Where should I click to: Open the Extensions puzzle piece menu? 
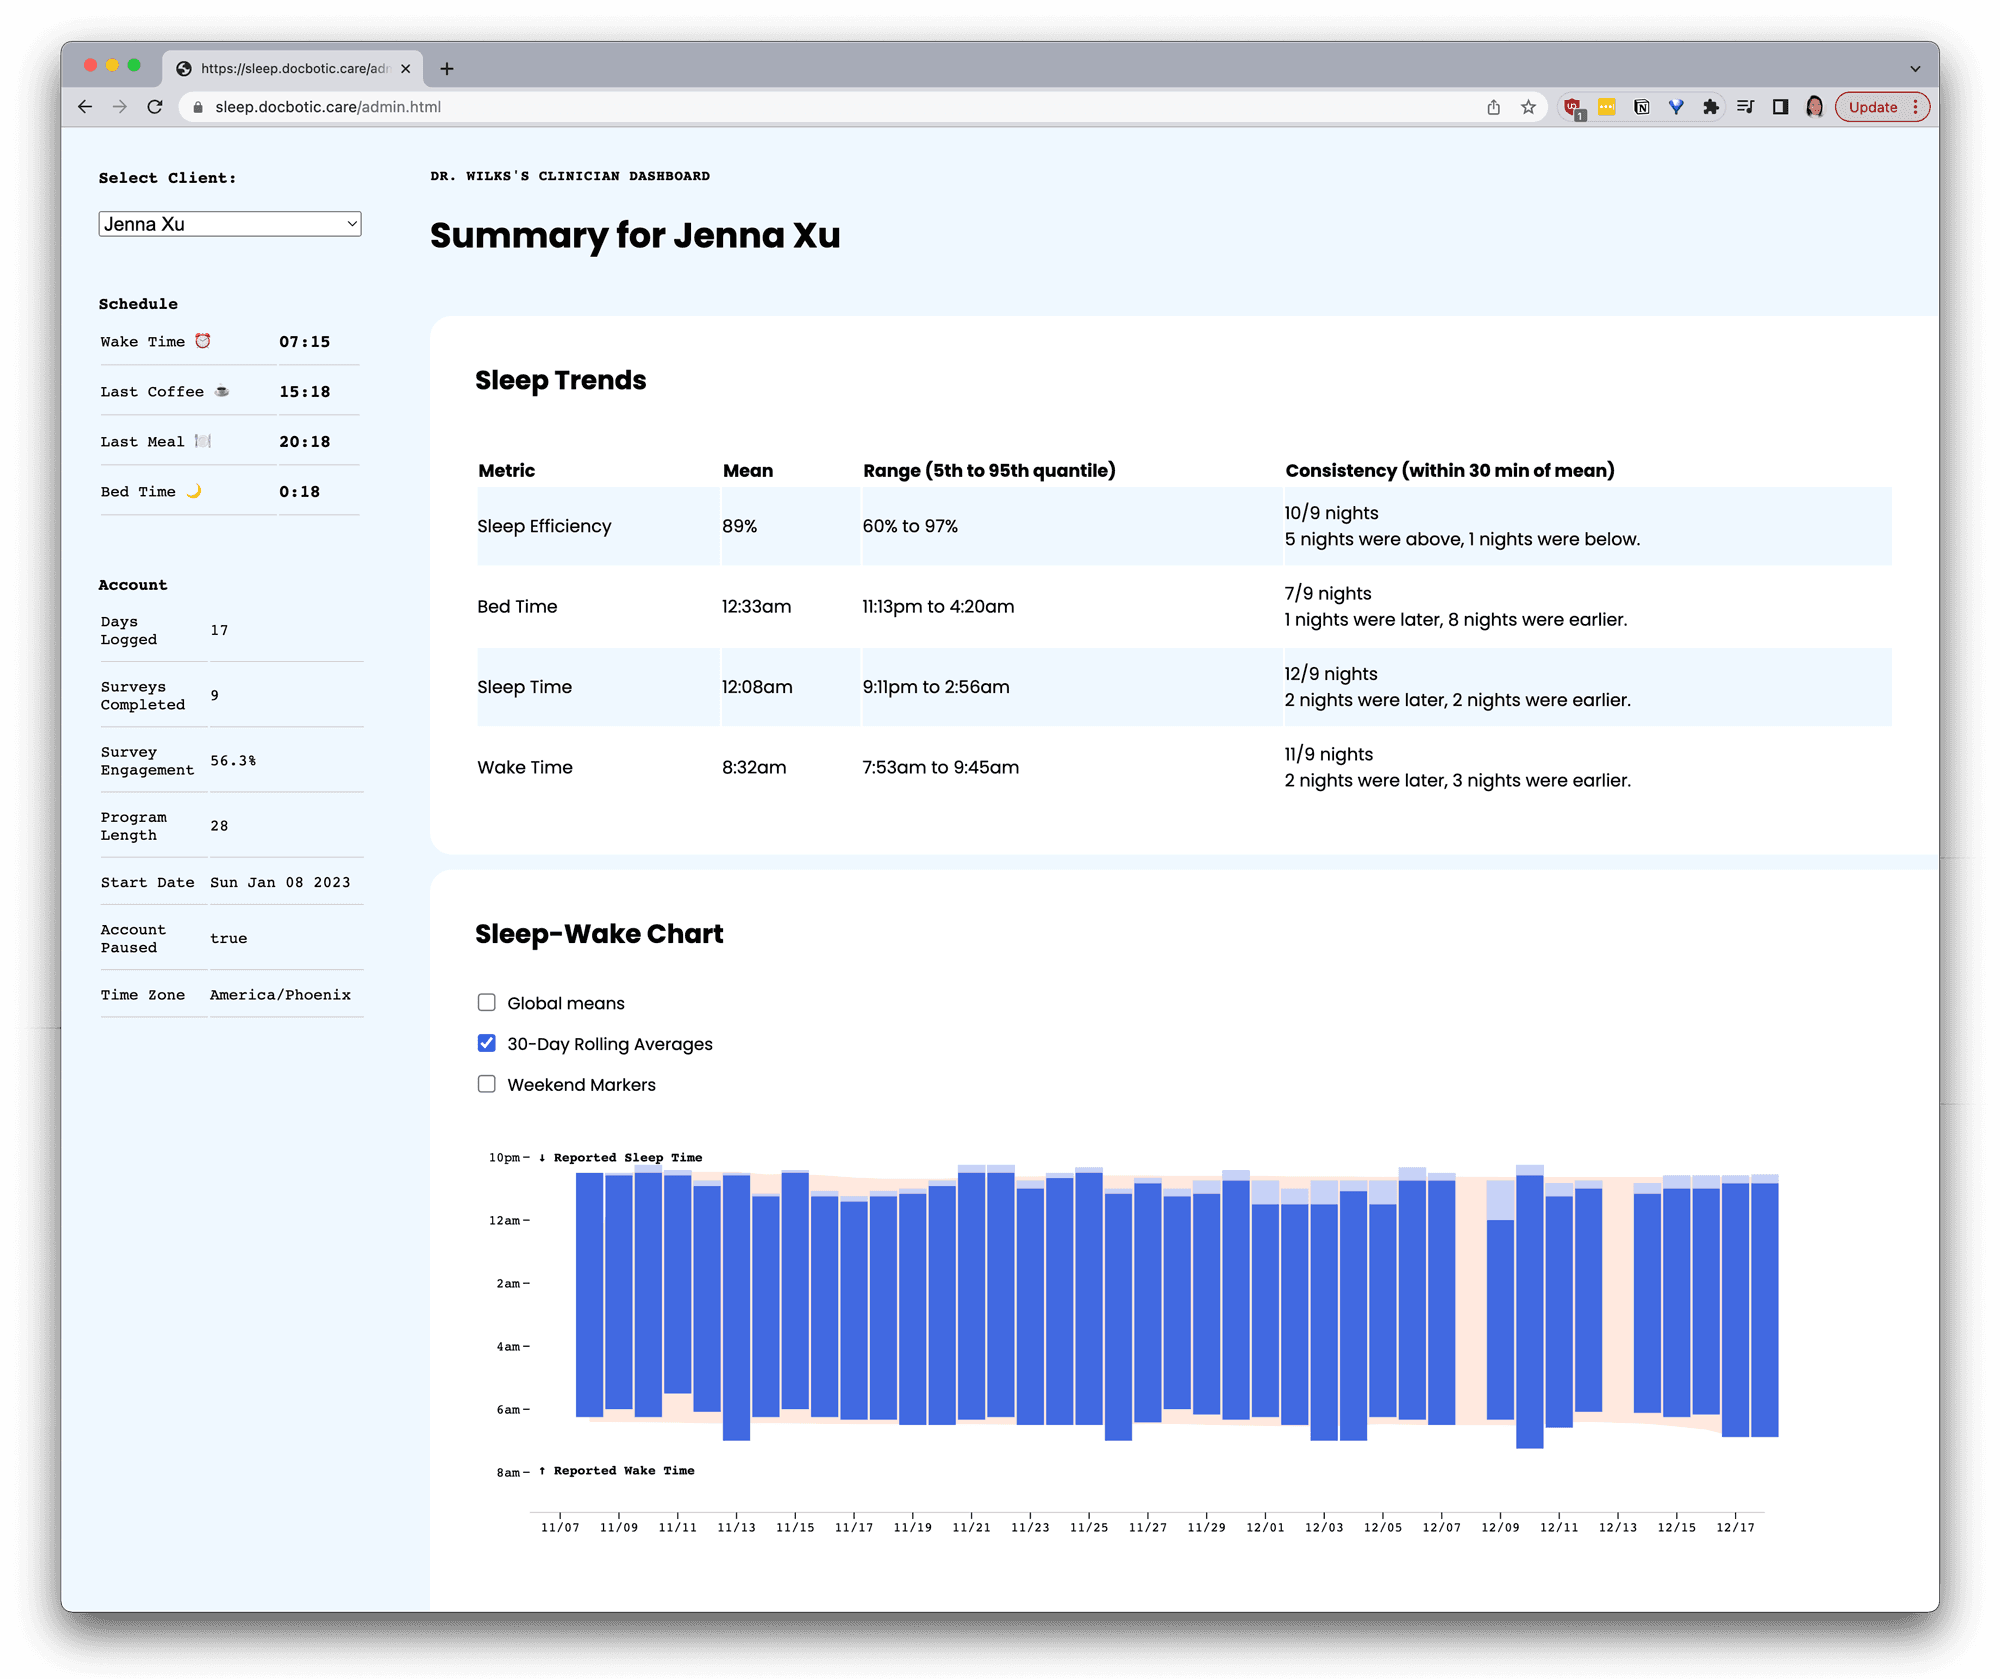[x=1710, y=107]
